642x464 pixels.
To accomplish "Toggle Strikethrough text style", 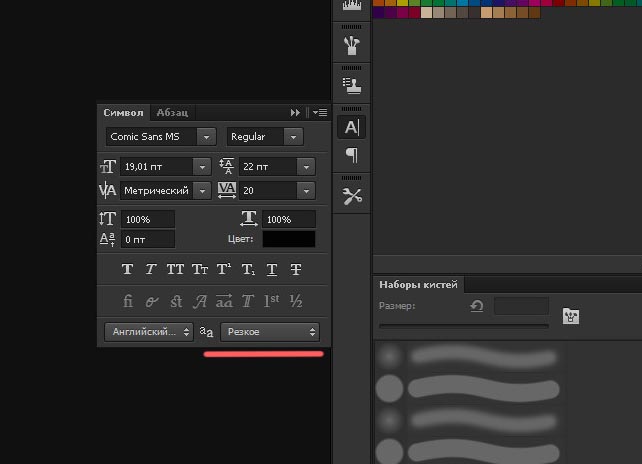I will point(296,269).
